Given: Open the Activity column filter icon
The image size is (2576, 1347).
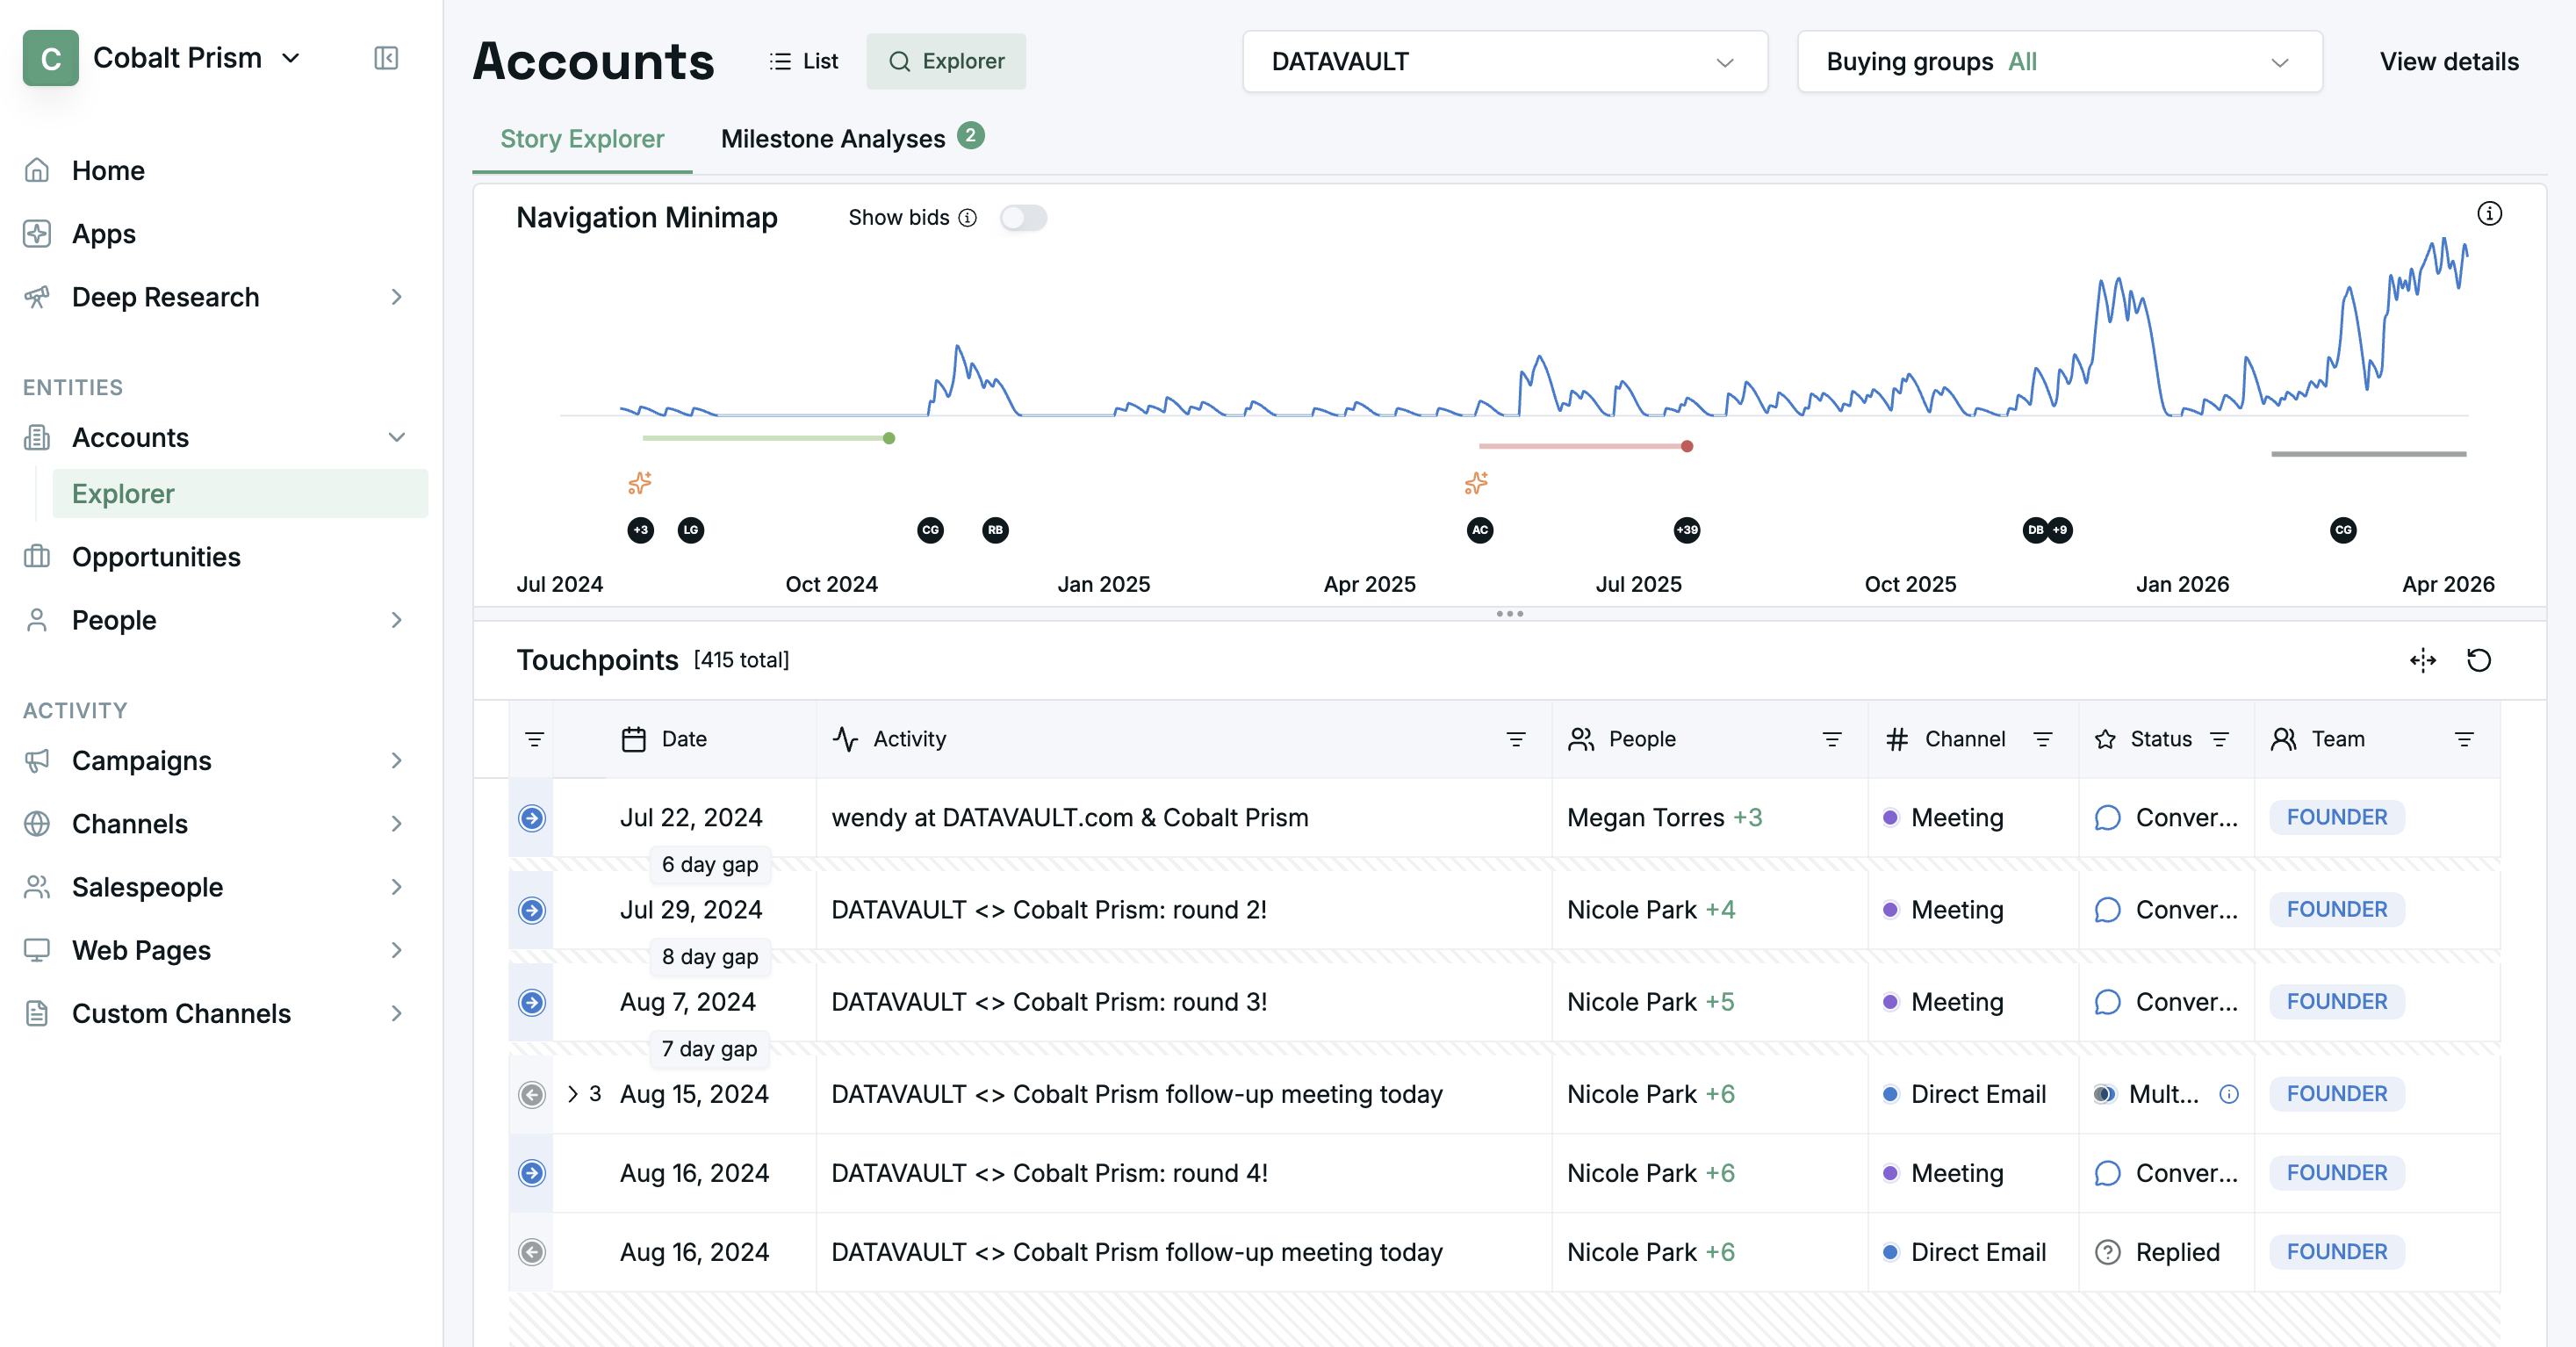Looking at the screenshot, I should point(1515,739).
